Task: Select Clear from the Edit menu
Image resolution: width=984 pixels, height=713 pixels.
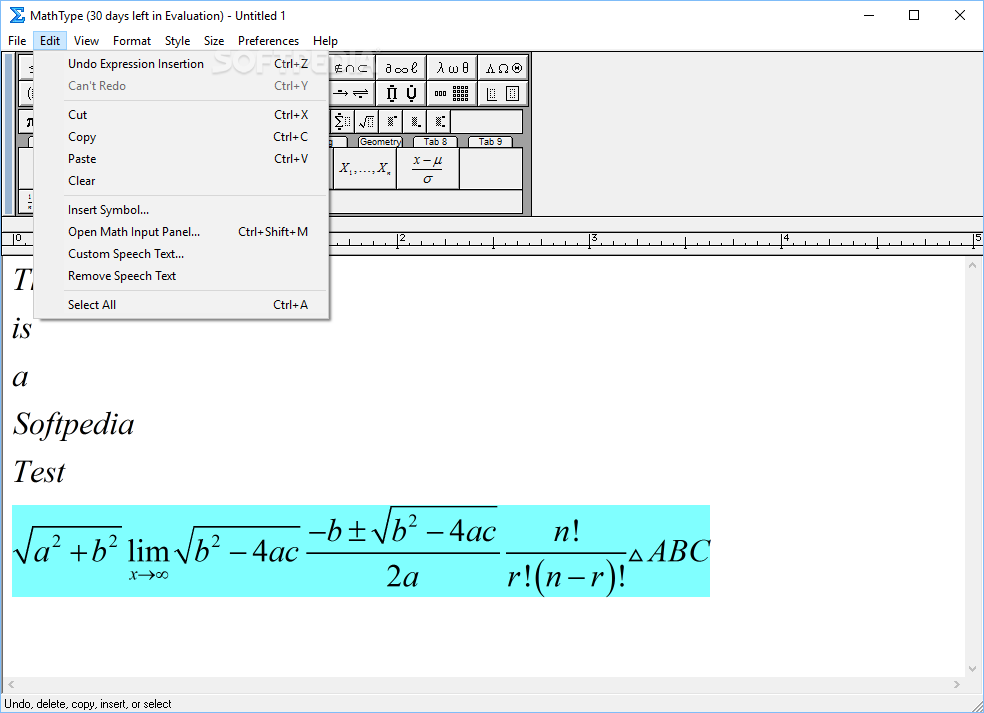Action: [182, 181]
